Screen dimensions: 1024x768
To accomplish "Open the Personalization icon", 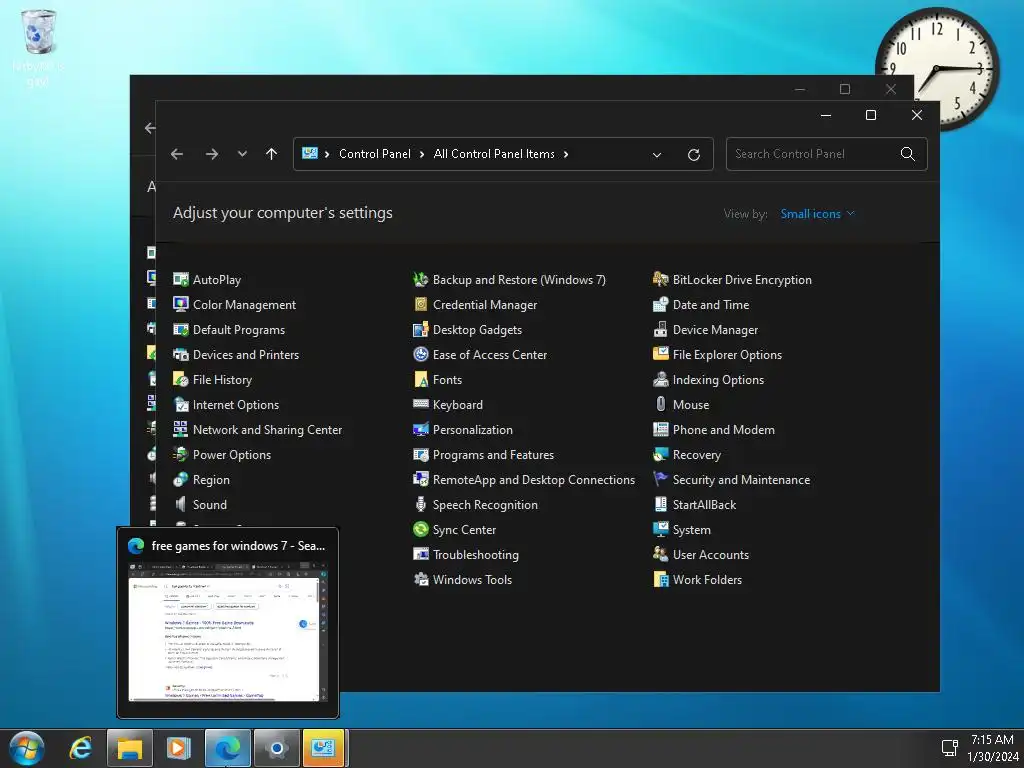I will tap(421, 430).
